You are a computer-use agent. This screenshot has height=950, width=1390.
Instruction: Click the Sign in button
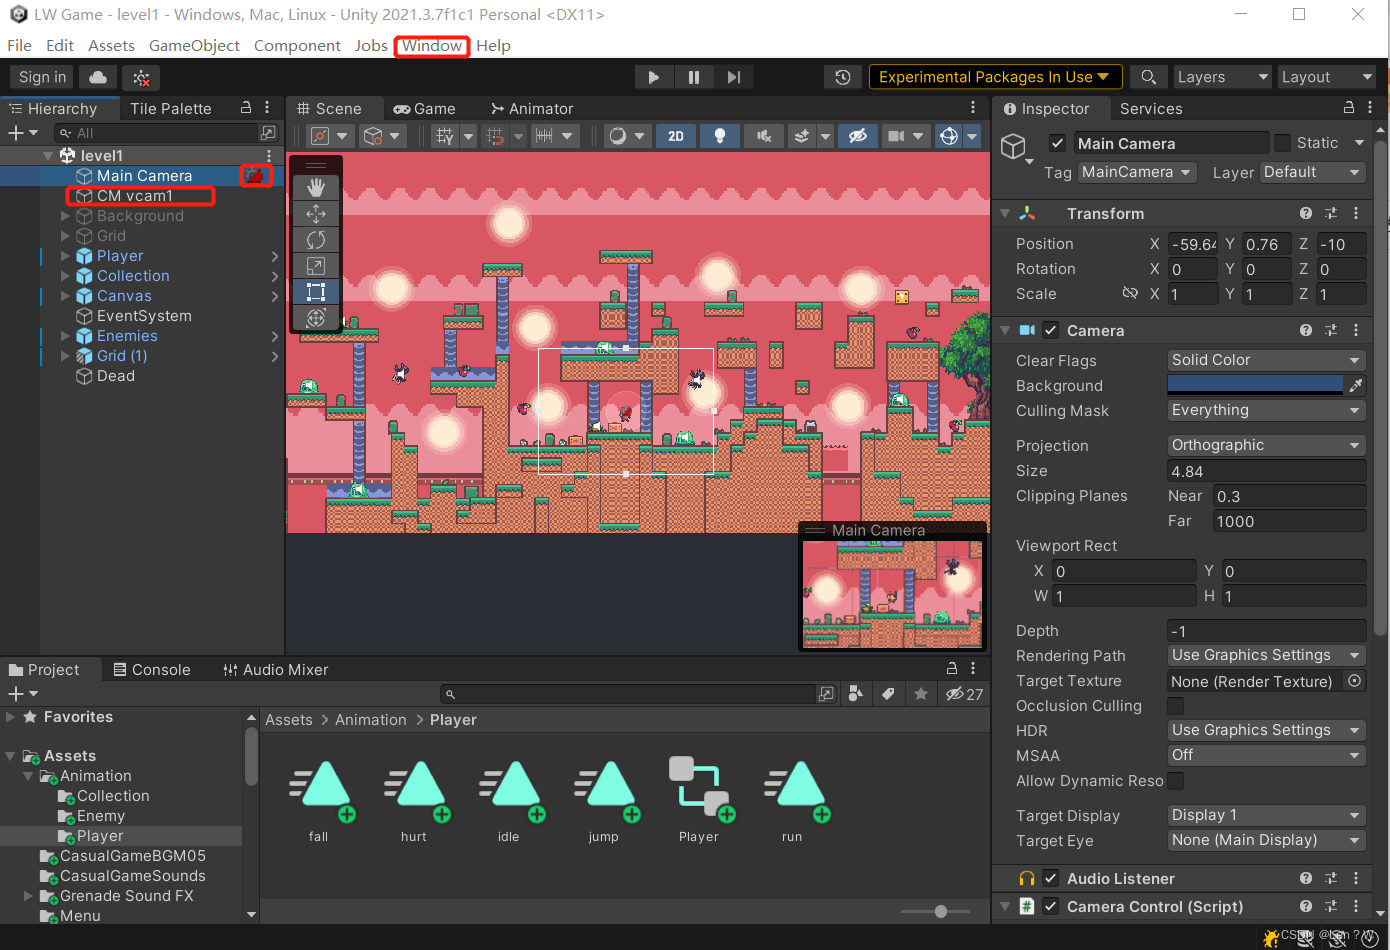[x=42, y=77]
